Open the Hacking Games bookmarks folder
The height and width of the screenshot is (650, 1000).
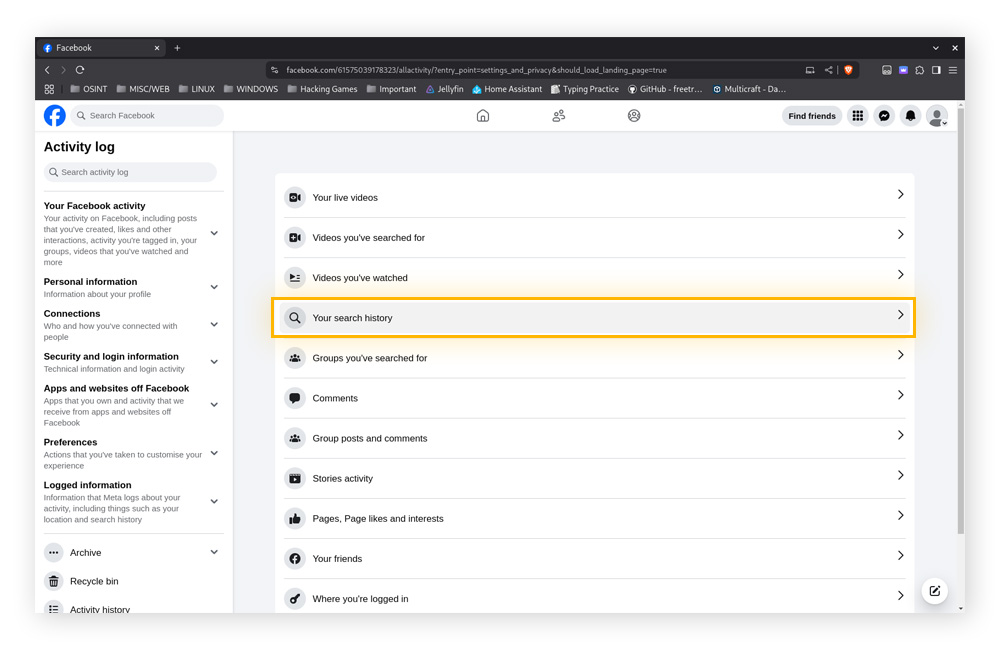322,89
